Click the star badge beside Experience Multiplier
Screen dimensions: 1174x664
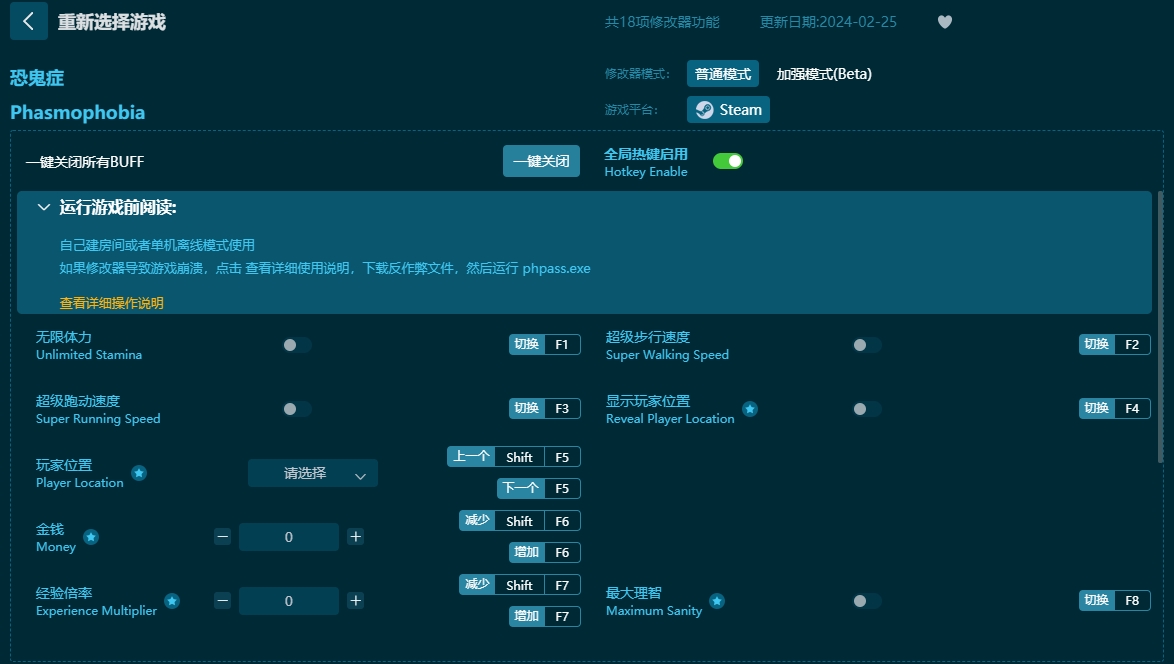(x=172, y=601)
